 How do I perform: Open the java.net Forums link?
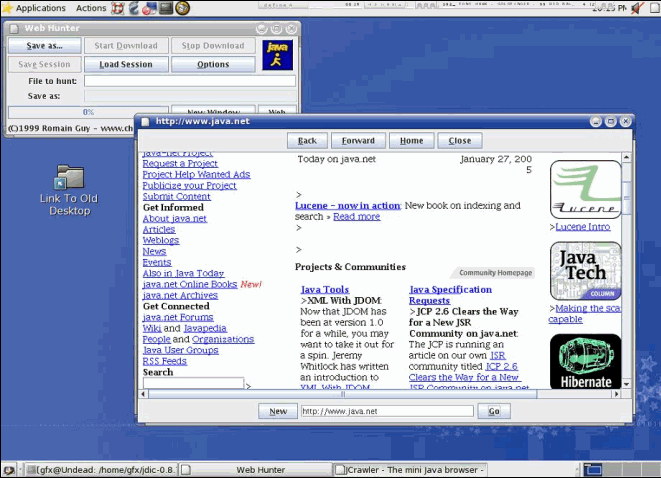[x=178, y=317]
